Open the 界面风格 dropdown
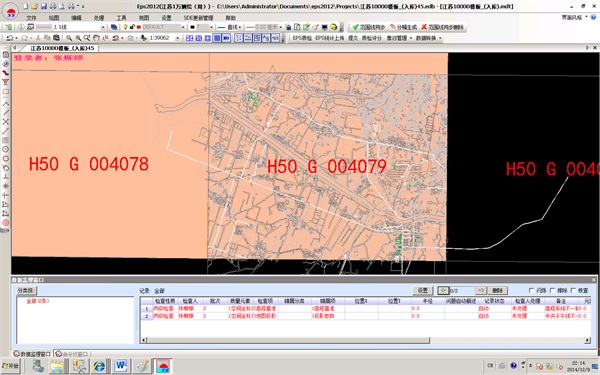 coord(574,17)
